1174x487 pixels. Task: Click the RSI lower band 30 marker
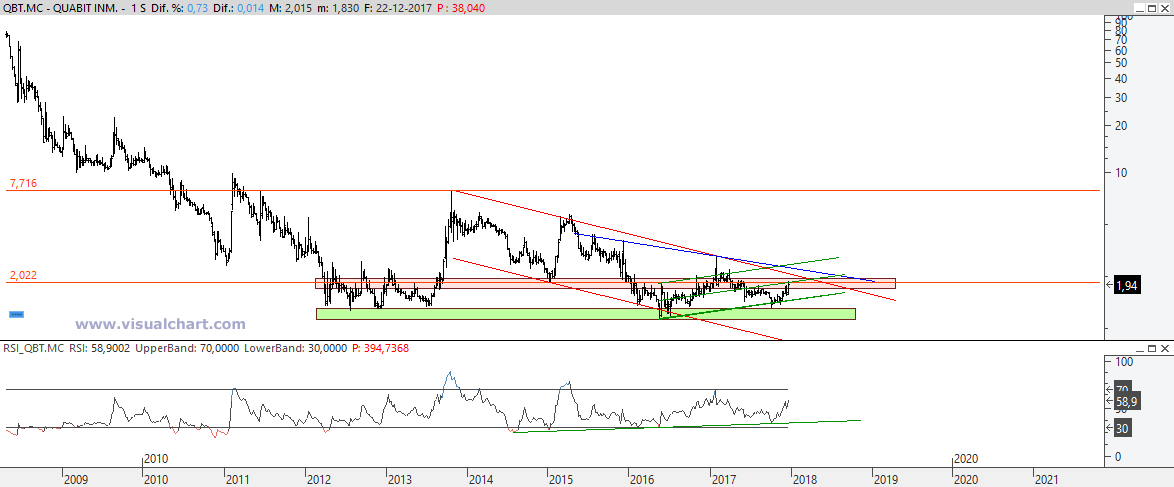[1123, 428]
